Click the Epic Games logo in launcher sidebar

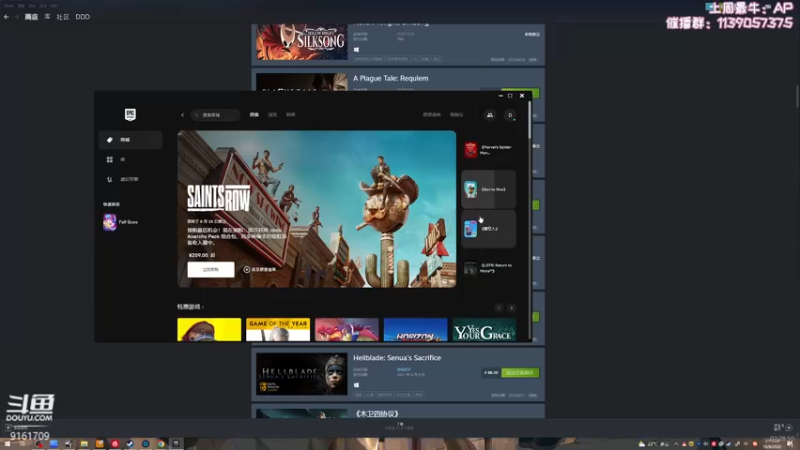(130, 114)
